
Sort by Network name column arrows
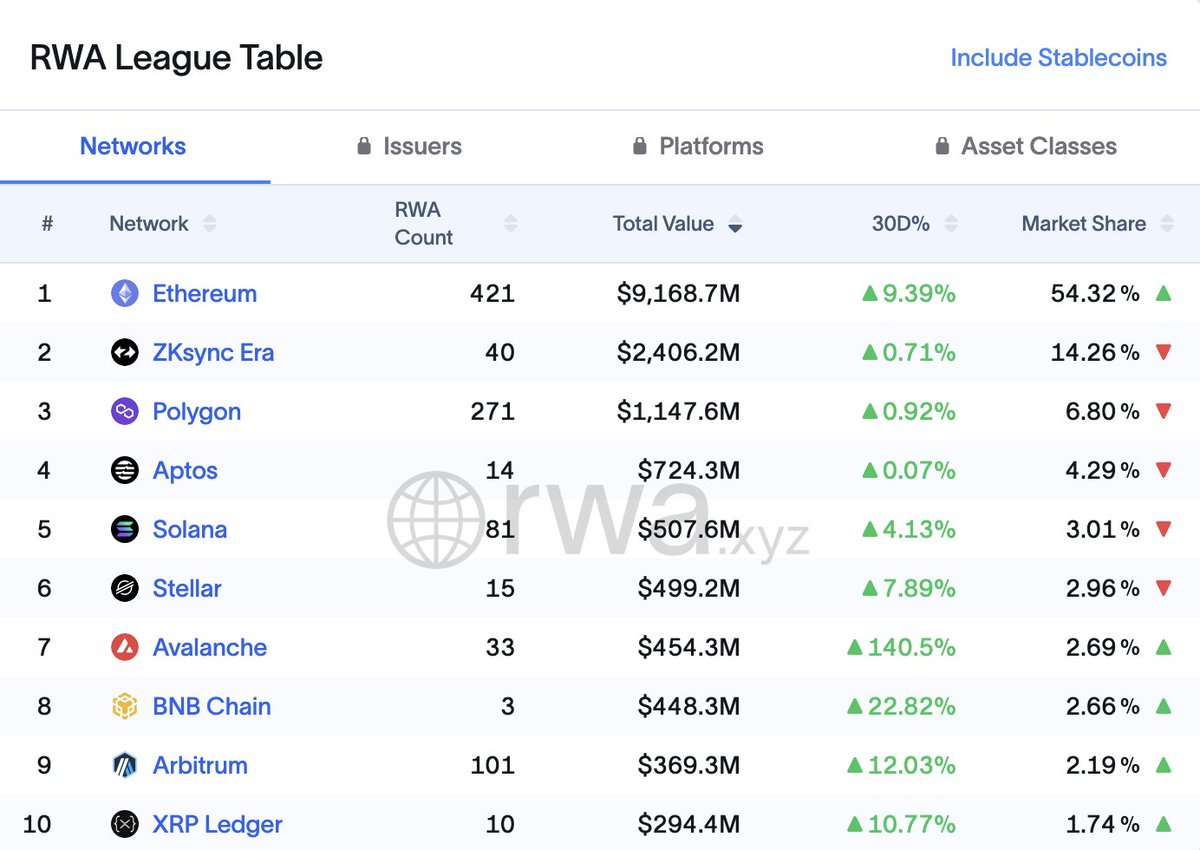click(209, 224)
